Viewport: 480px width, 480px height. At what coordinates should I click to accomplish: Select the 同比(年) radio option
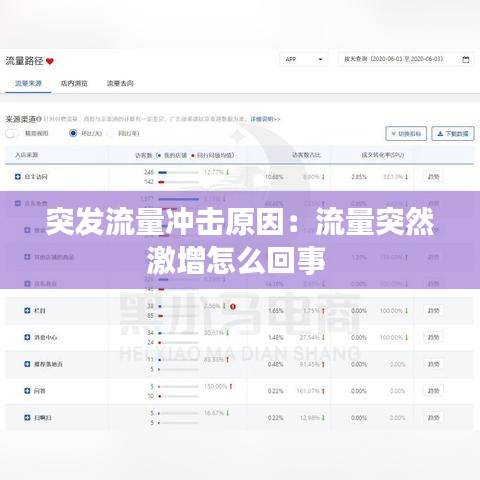110,133
